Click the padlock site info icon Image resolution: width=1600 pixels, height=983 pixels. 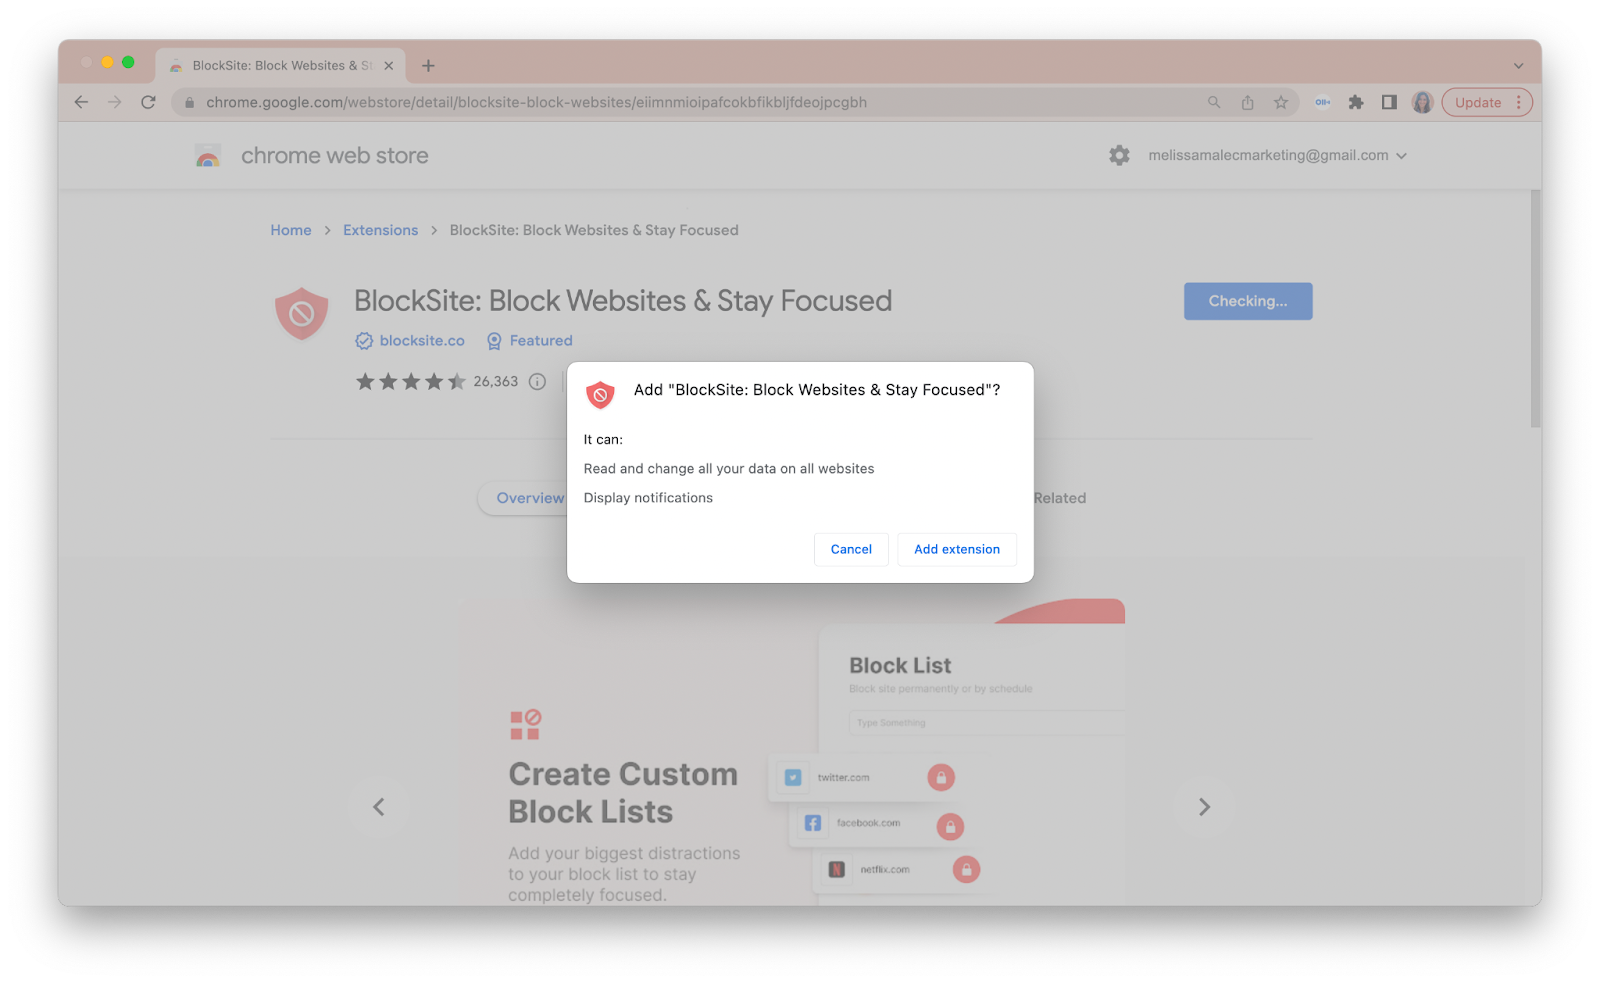point(189,102)
